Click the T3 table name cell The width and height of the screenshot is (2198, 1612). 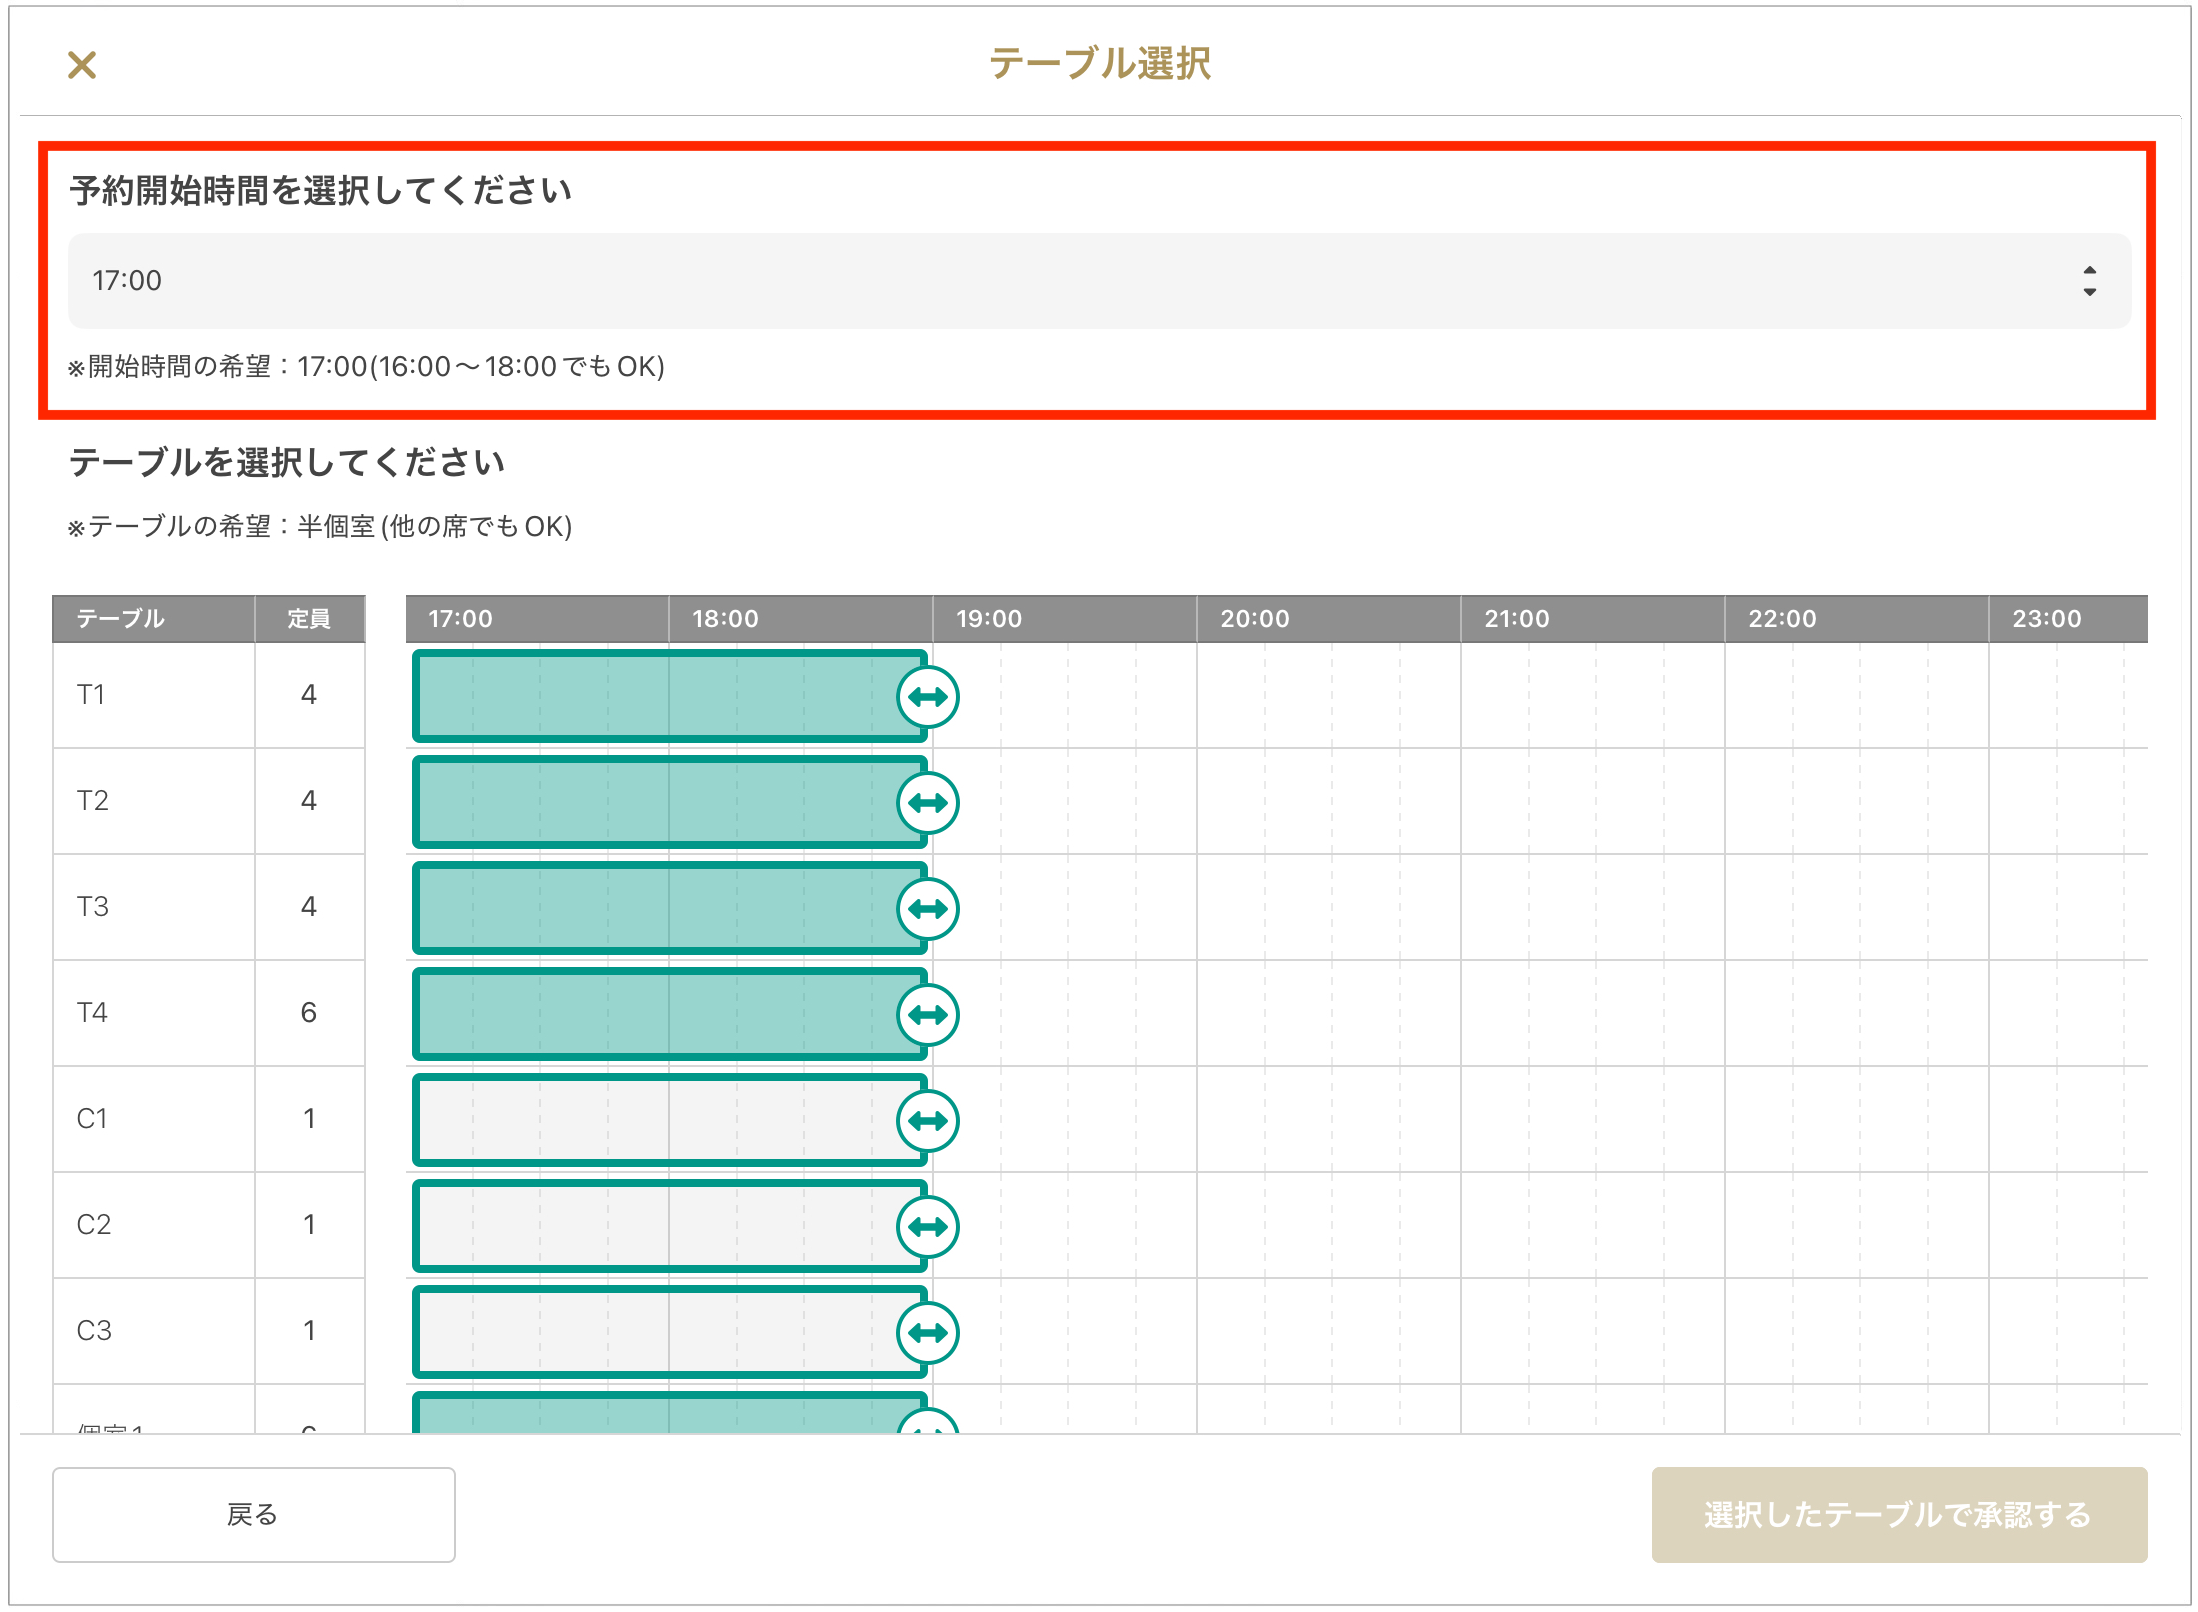pos(153,907)
